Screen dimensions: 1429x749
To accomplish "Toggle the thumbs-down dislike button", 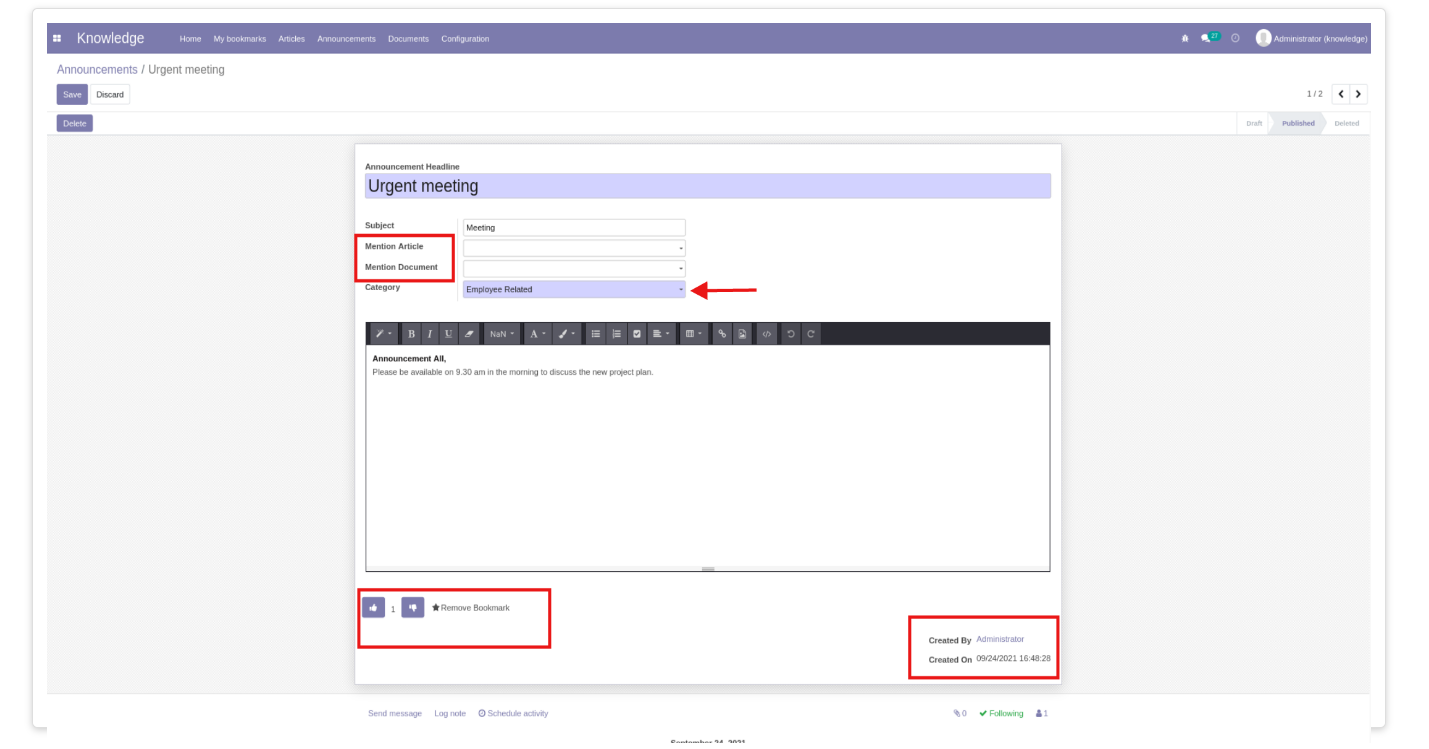I will tap(413, 607).
